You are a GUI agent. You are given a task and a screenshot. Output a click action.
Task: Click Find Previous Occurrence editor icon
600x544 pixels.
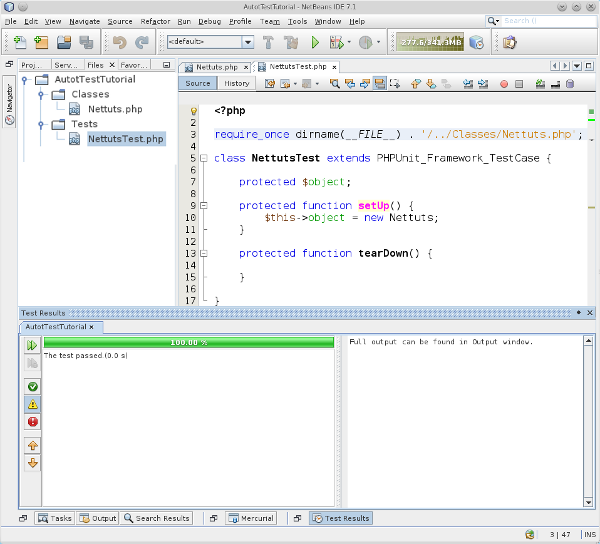tap(350, 84)
